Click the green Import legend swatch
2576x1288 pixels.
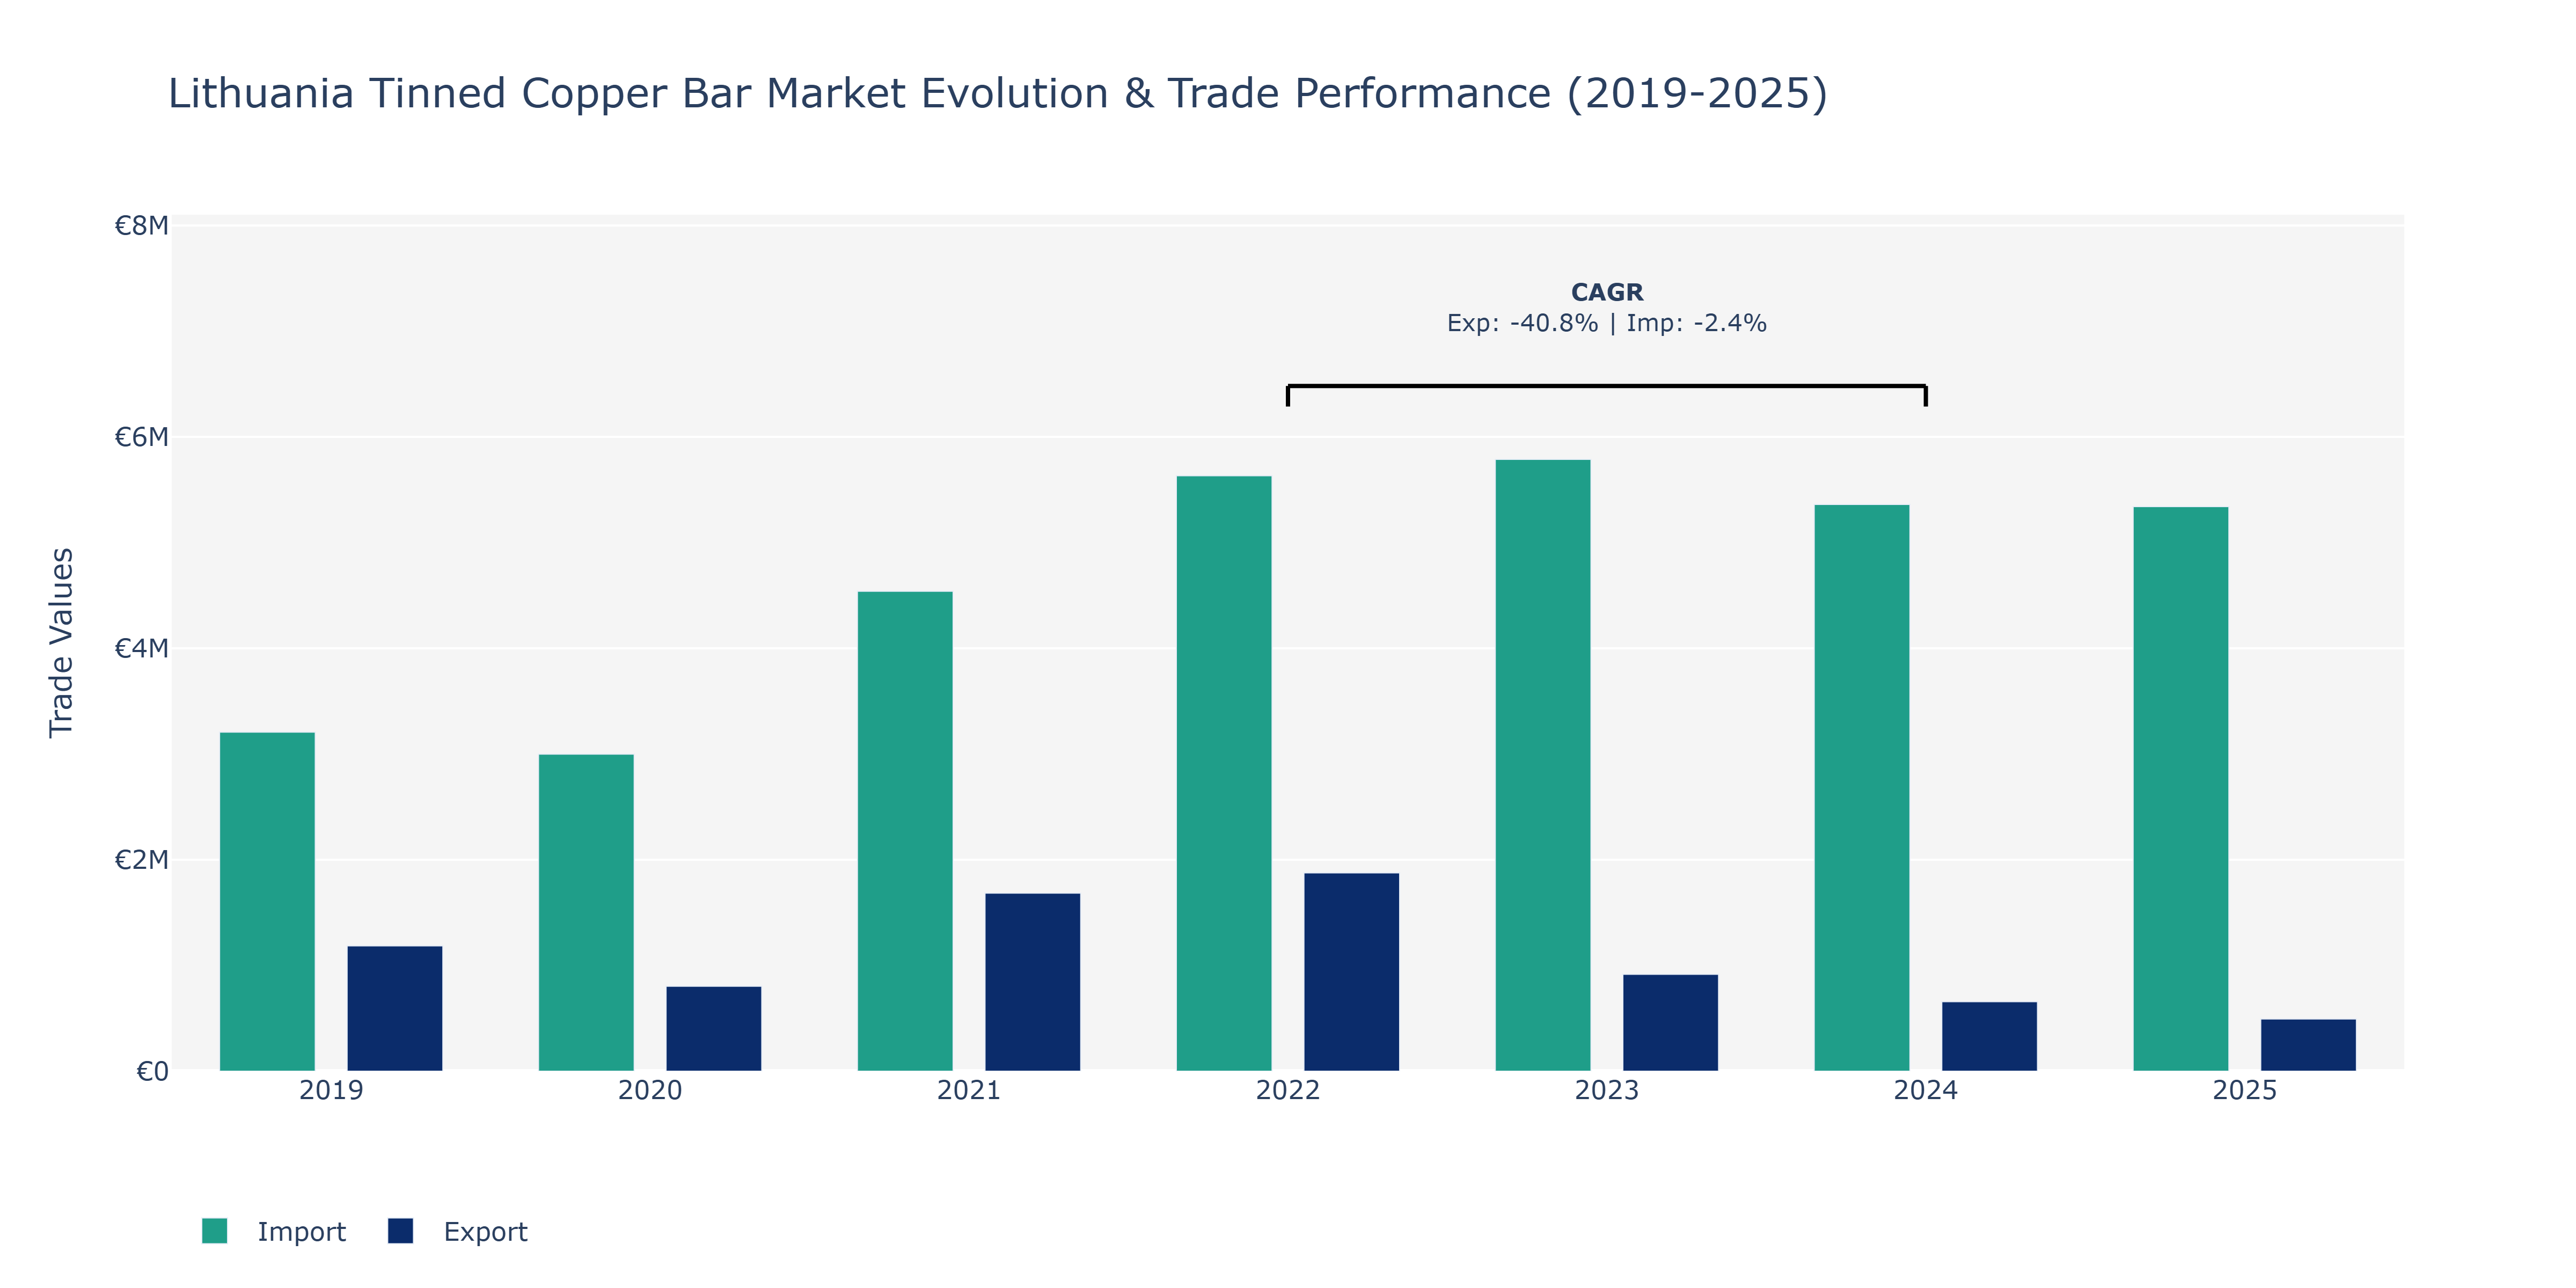214,1231
